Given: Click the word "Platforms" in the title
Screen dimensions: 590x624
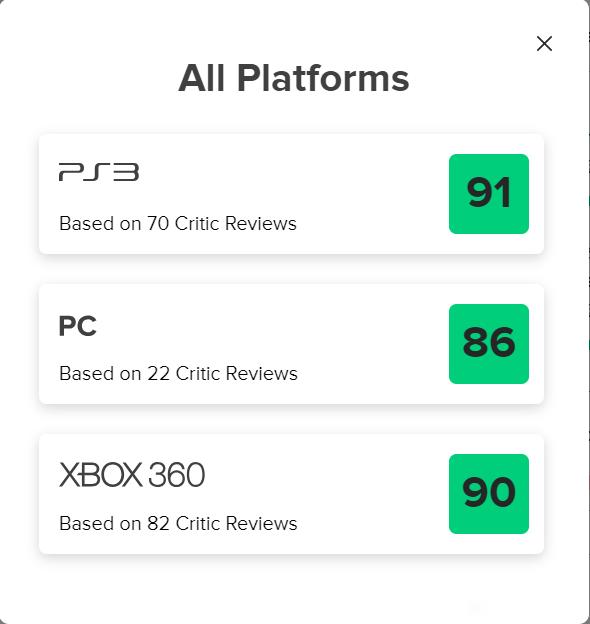Looking at the screenshot, I should point(323,78).
